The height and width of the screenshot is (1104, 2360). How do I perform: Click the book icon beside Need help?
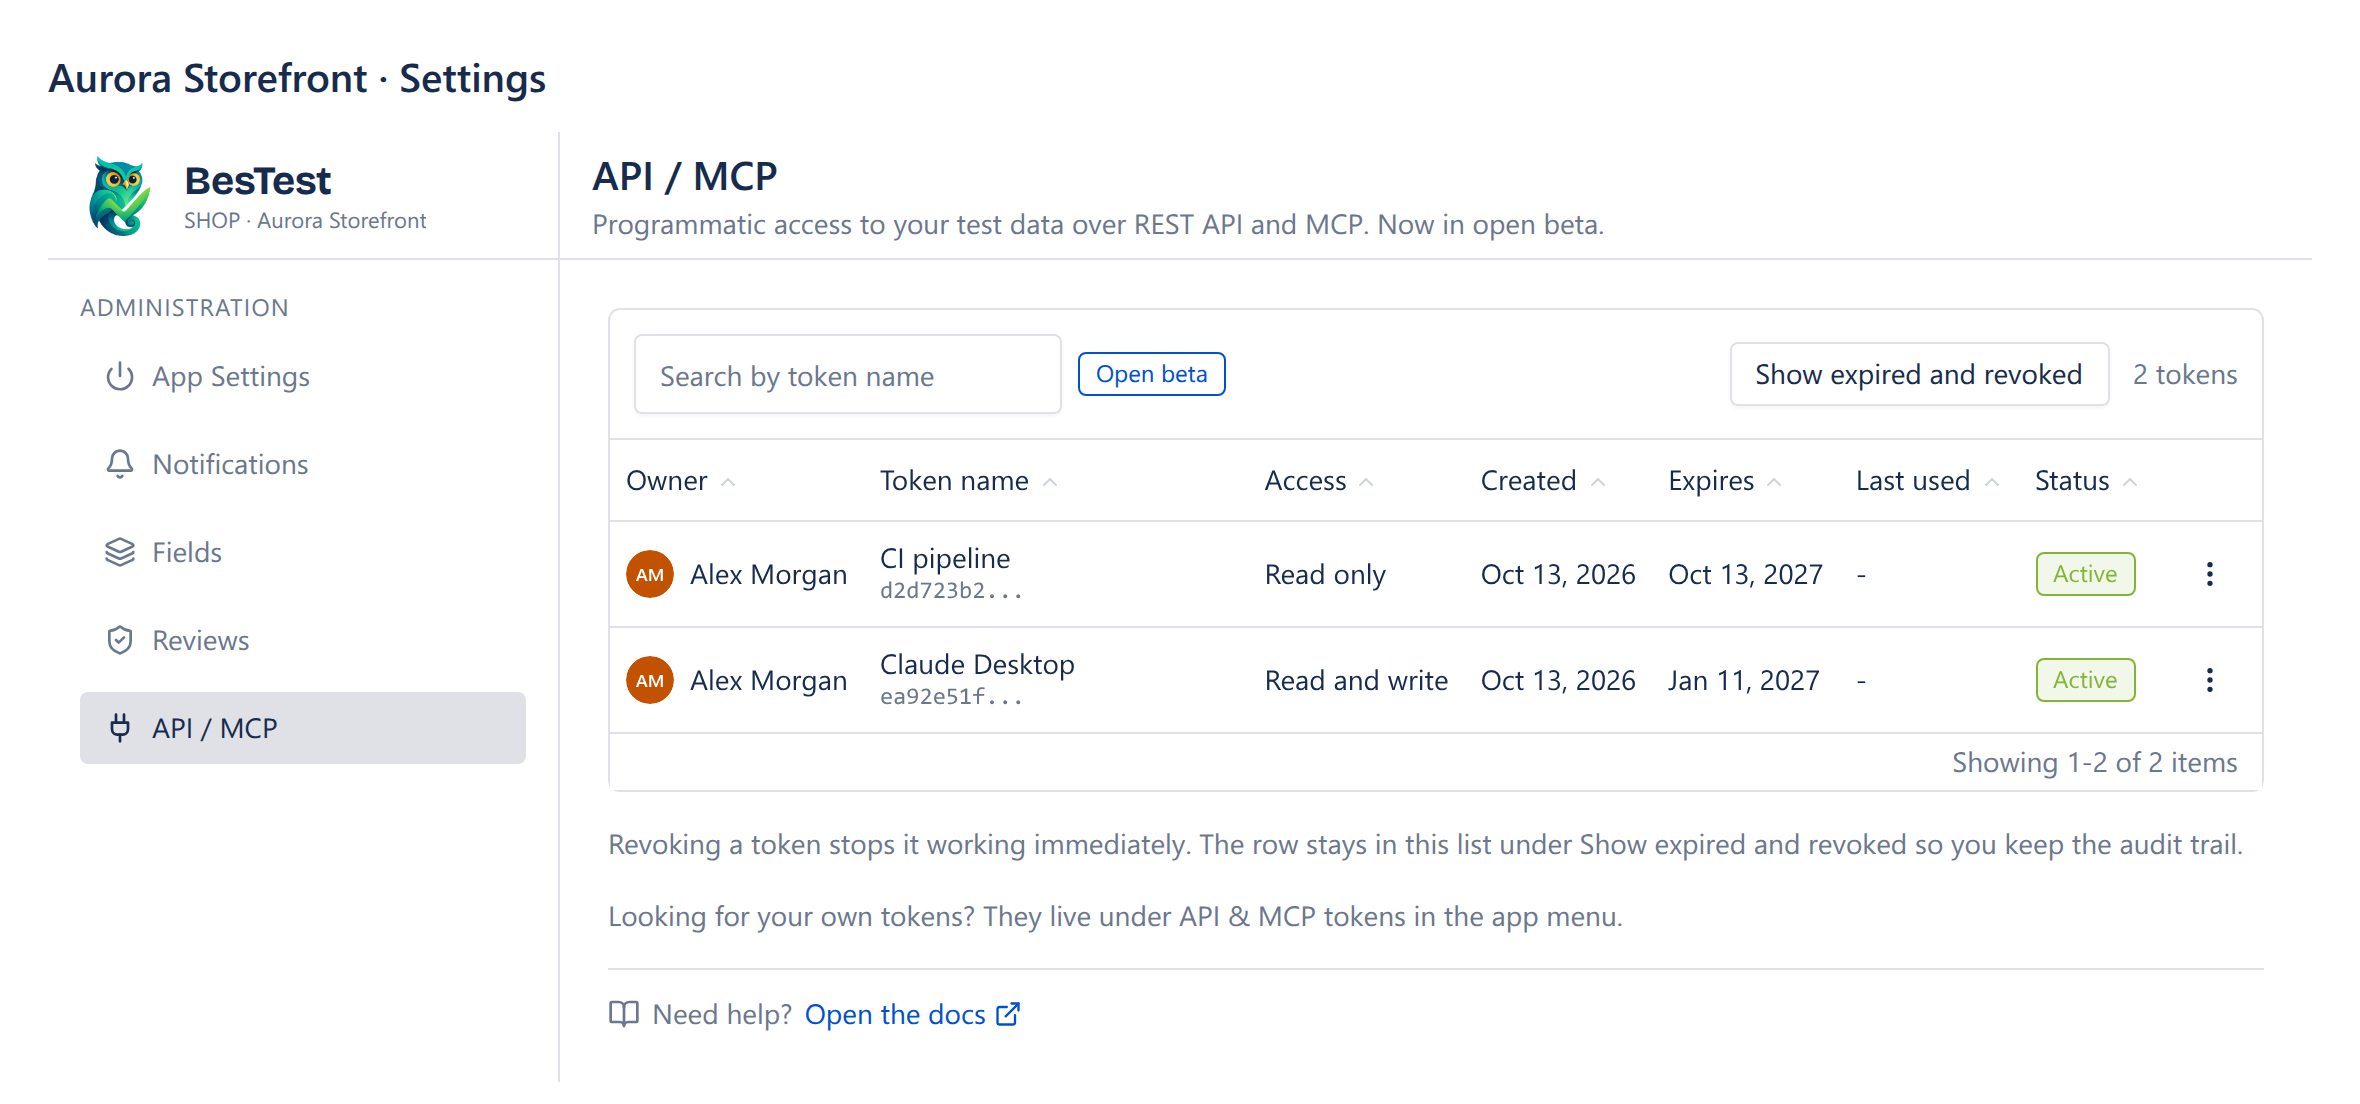[x=624, y=1014]
